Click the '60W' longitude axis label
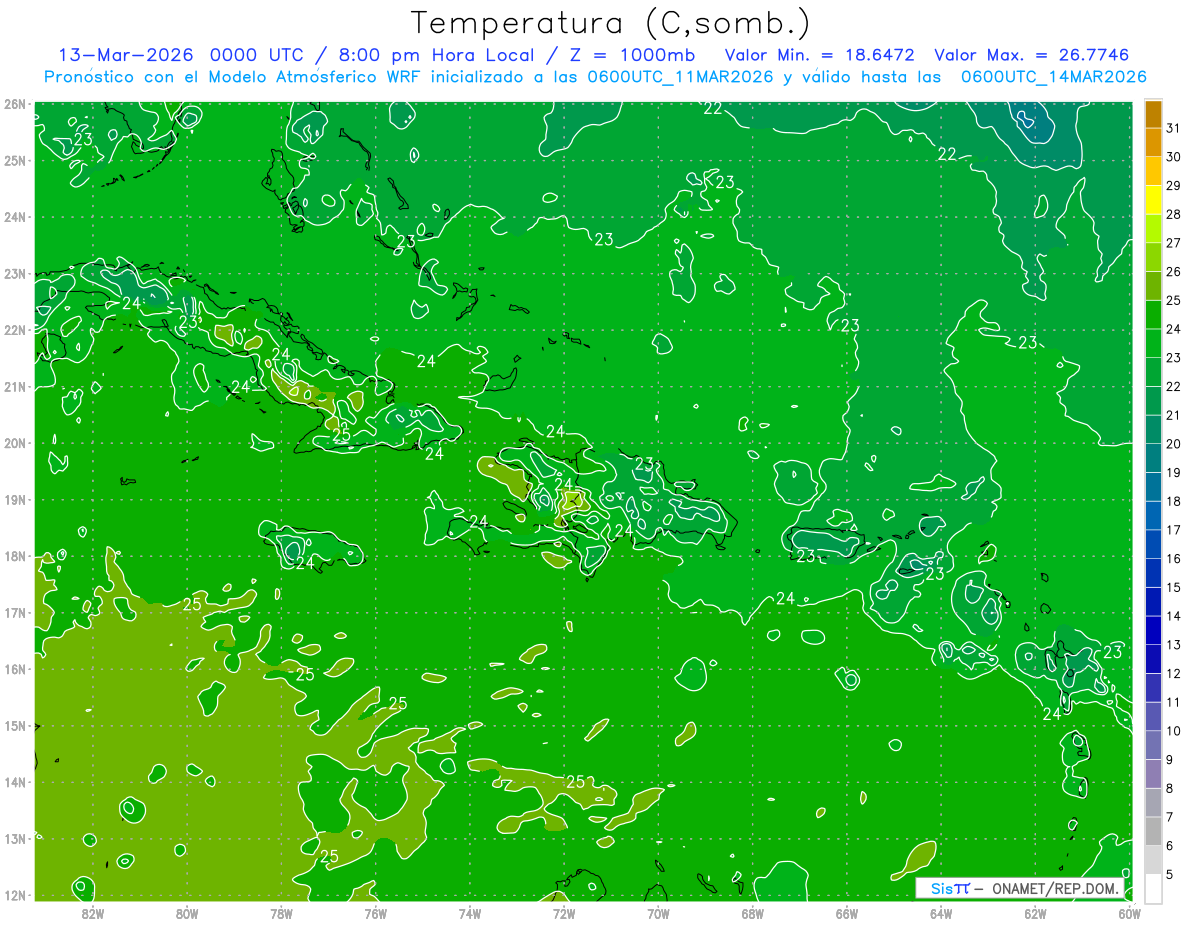This screenshot has width=1200, height=927. [x=1130, y=913]
